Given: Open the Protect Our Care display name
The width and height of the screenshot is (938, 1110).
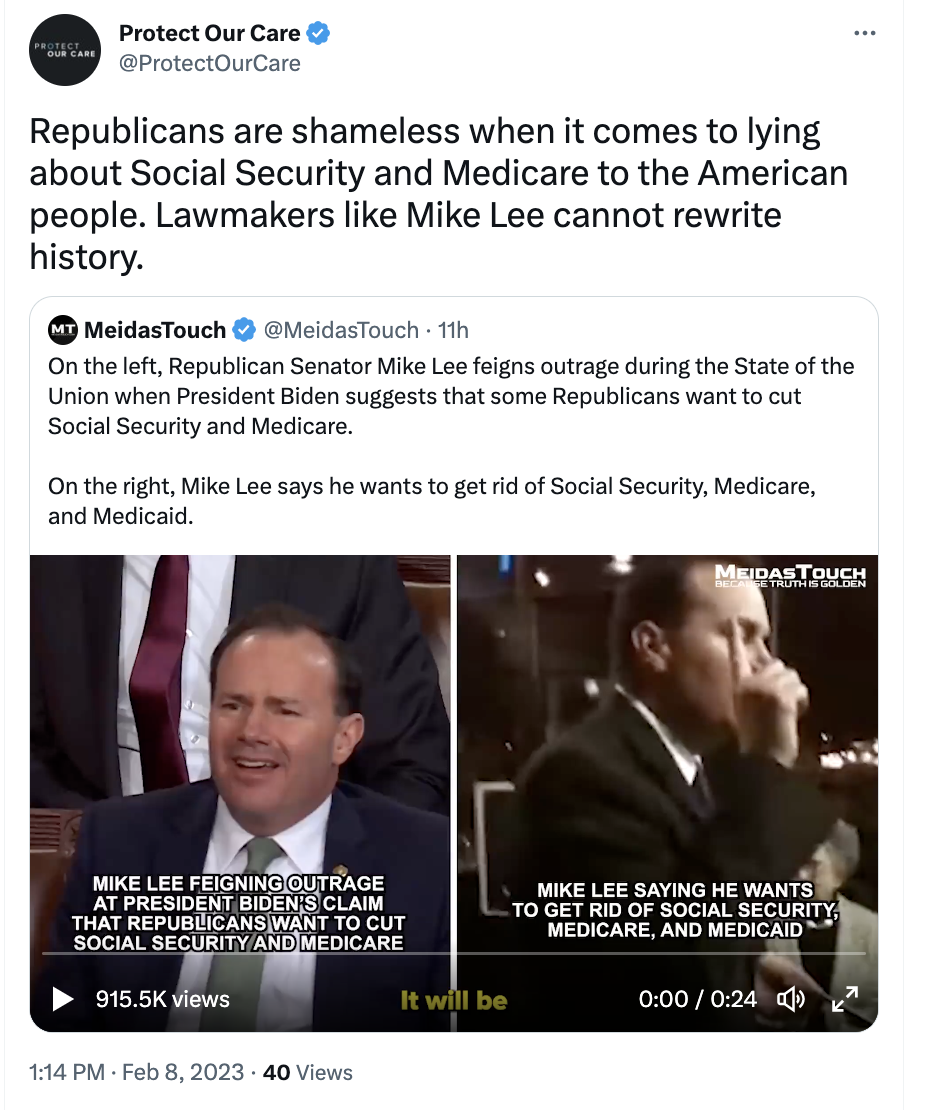Looking at the screenshot, I should pos(210,33).
